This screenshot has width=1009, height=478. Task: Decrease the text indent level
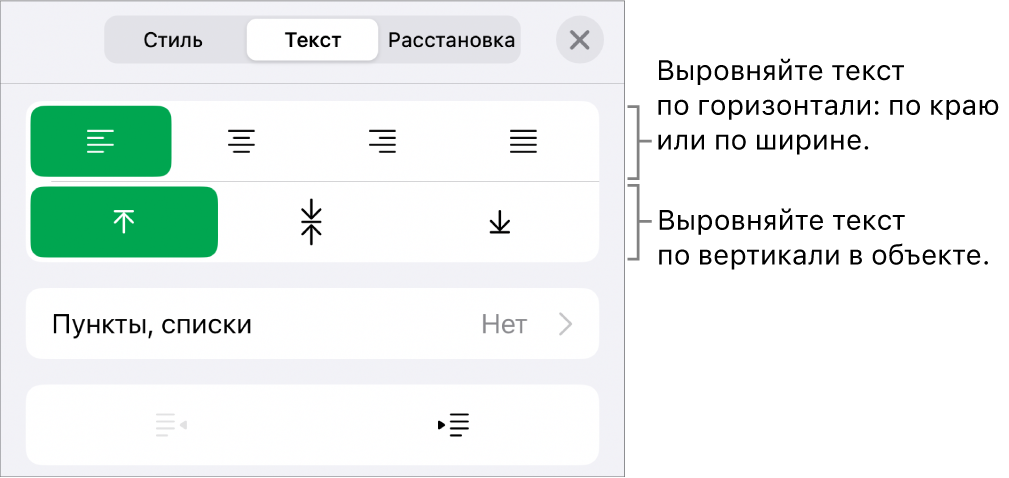pyautogui.click(x=171, y=425)
